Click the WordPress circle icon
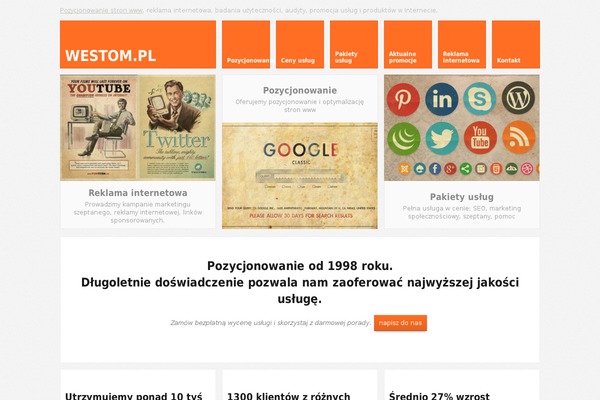Viewport: 600px width, 400px height. (x=518, y=98)
